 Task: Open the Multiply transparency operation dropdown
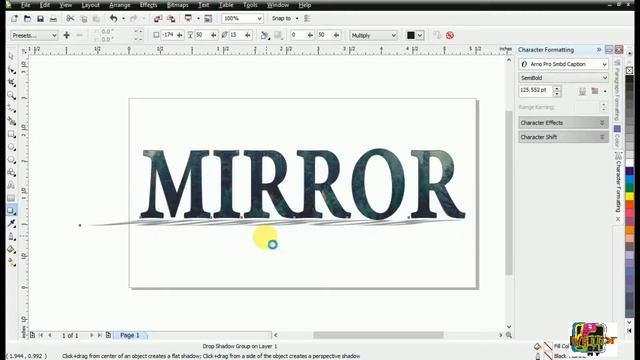tap(373, 36)
